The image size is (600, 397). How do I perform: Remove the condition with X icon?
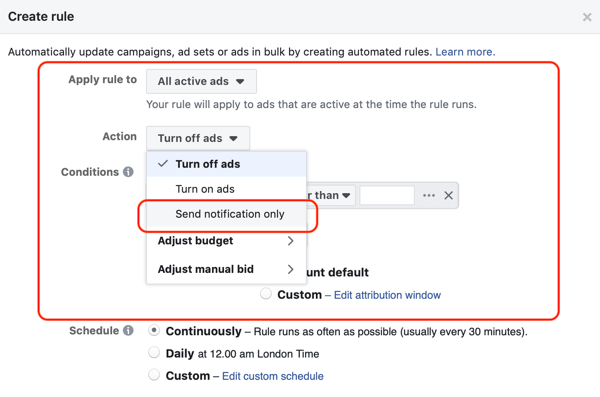tap(448, 196)
